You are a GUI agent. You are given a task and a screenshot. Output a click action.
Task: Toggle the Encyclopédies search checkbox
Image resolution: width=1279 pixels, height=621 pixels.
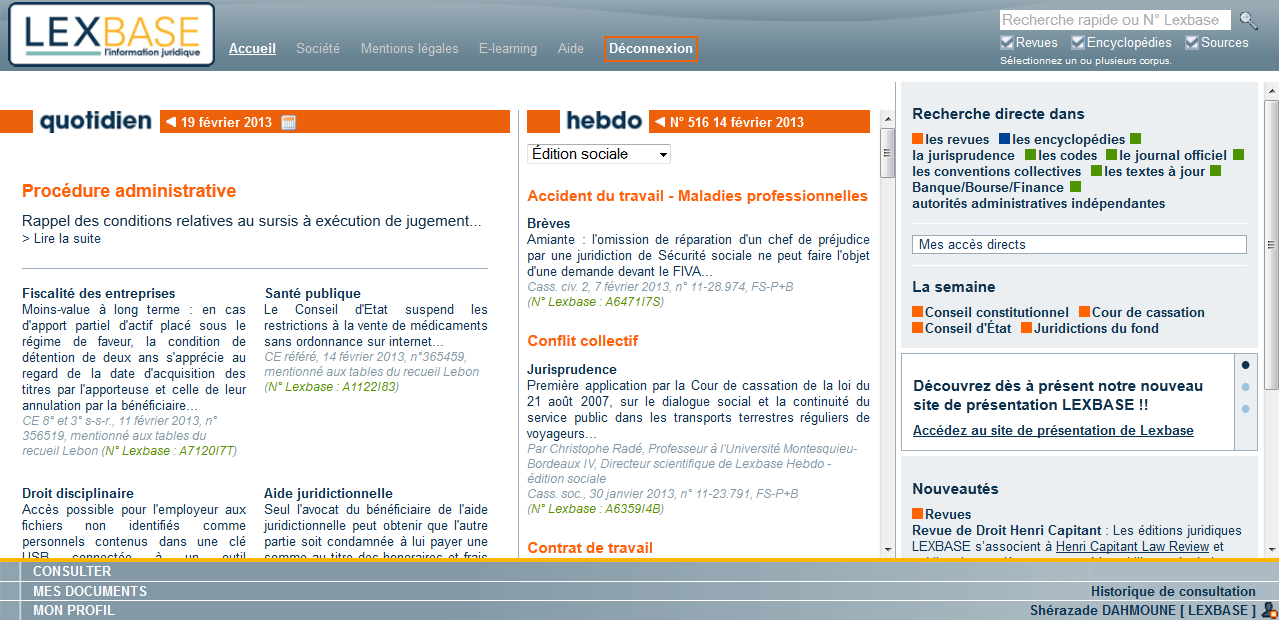(x=1078, y=43)
